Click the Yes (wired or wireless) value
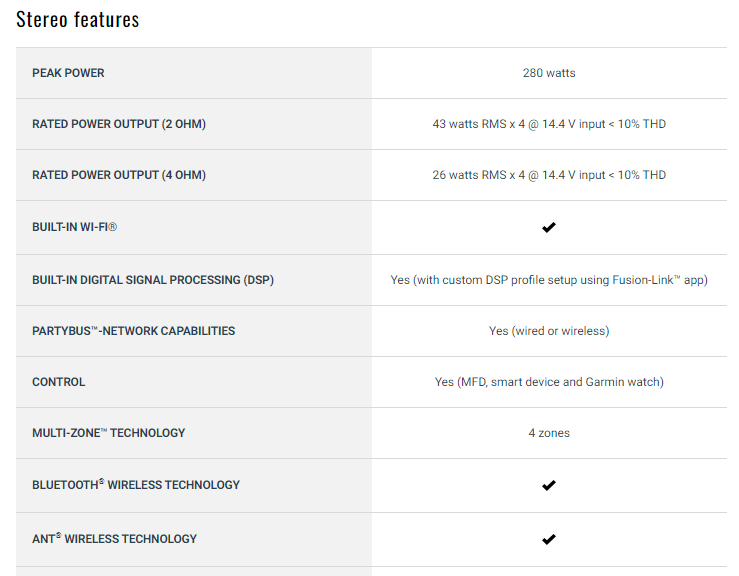 pyautogui.click(x=549, y=331)
